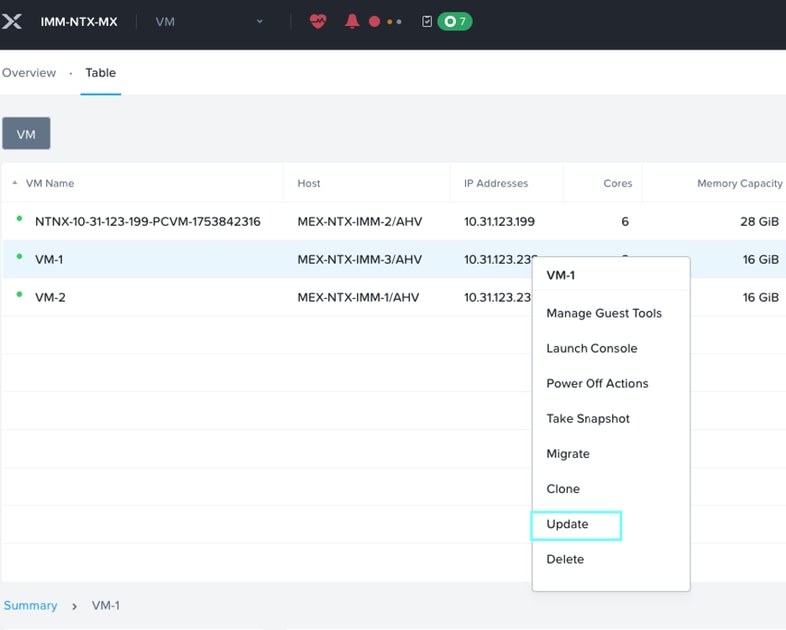Choose Clone from context menu
The image size is (786, 630).
(563, 489)
